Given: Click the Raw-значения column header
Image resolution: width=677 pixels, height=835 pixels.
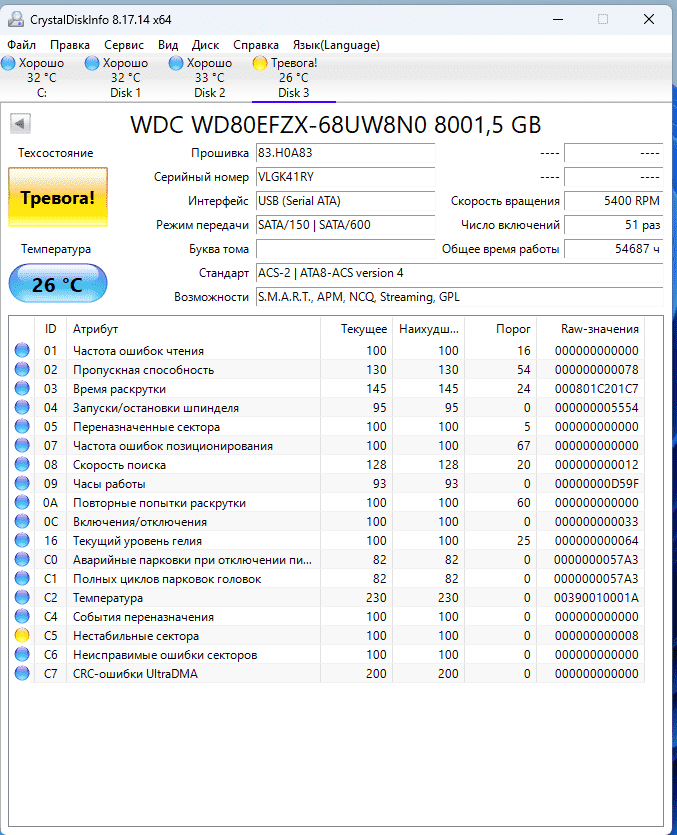Looking at the screenshot, I should point(600,328).
